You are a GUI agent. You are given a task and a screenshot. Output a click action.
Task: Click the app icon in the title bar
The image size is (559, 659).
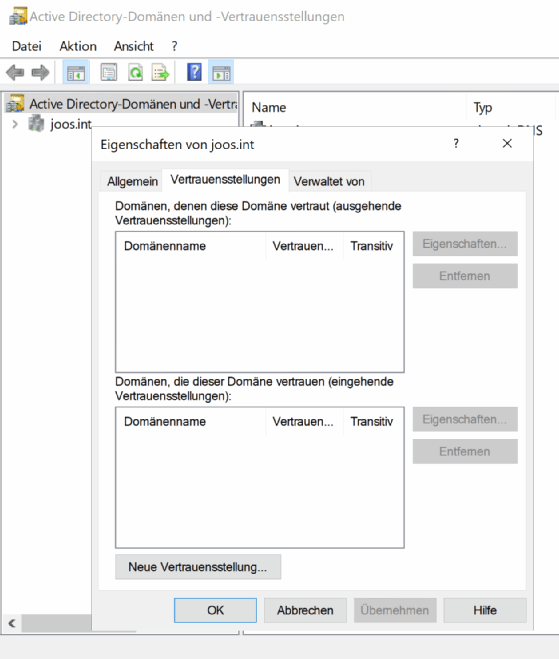pyautogui.click(x=18, y=16)
